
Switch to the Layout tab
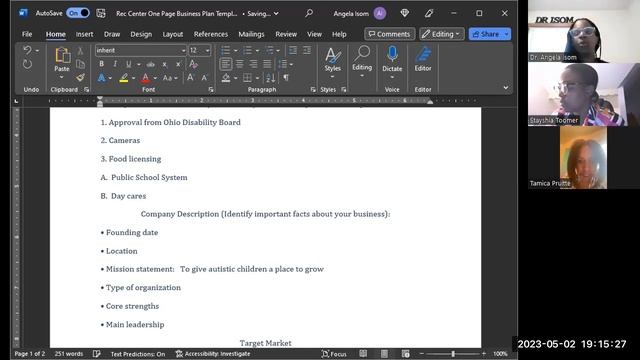pos(173,34)
